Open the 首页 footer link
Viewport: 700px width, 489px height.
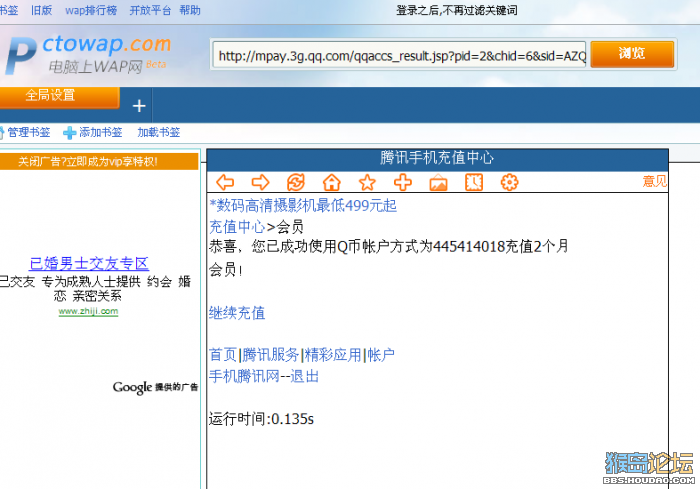(223, 355)
